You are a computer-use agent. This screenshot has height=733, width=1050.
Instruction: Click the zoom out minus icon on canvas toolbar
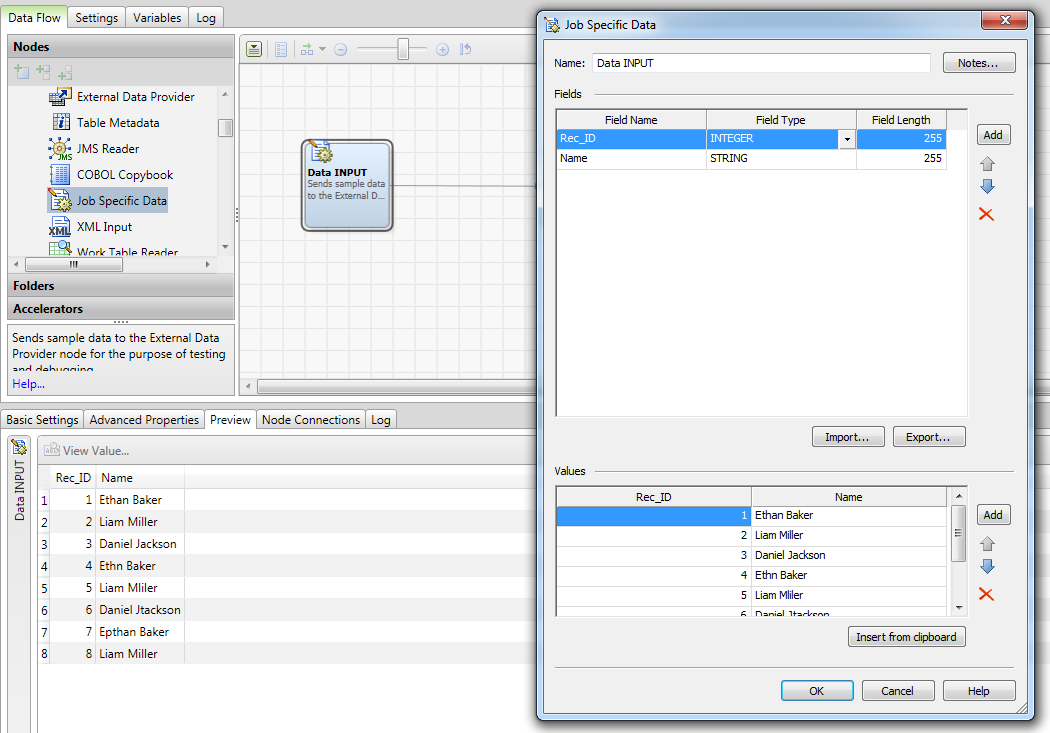click(x=340, y=49)
